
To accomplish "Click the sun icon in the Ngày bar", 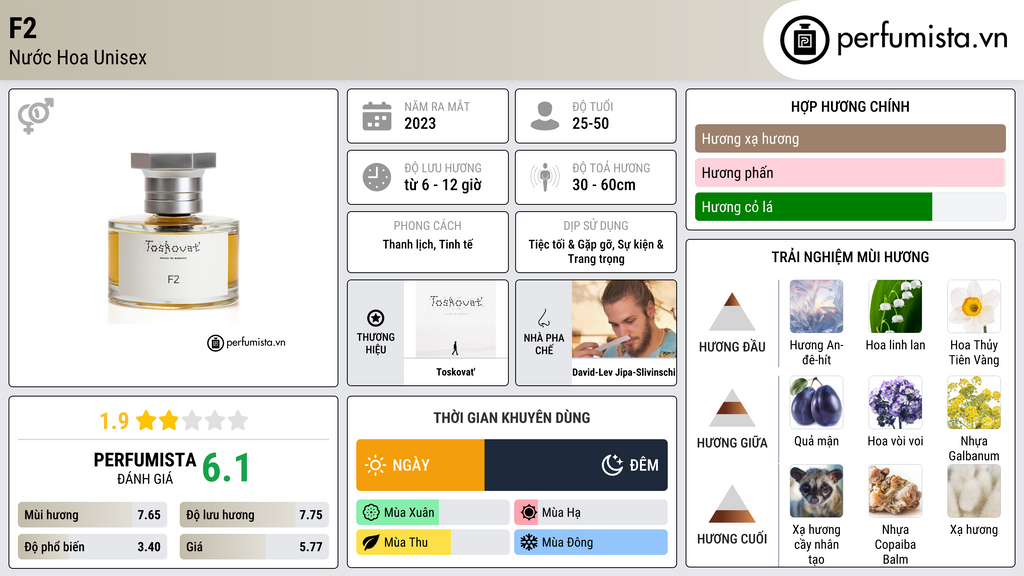I will (x=376, y=465).
